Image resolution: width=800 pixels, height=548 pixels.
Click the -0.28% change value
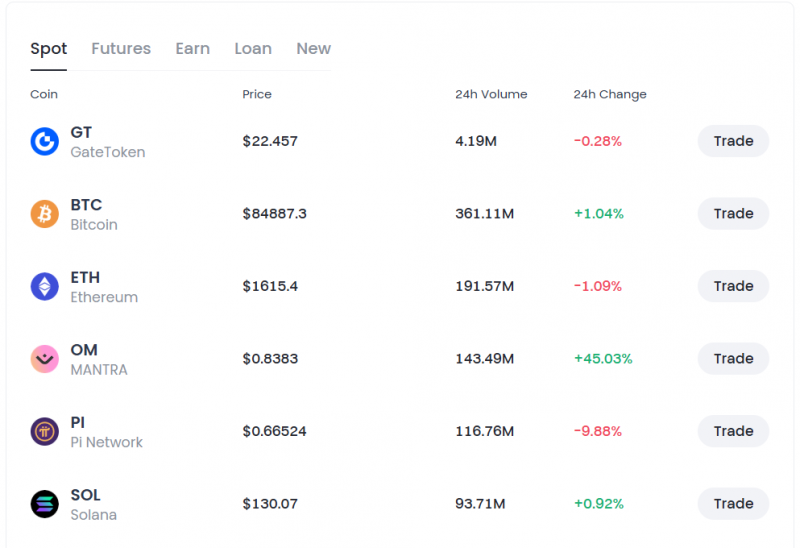tap(598, 141)
